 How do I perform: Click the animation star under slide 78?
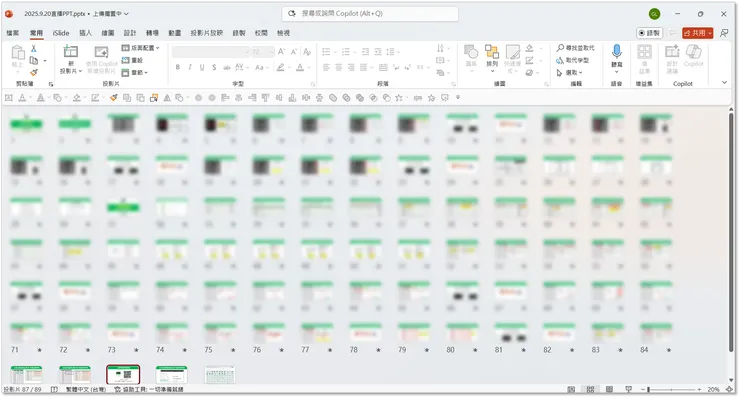pyautogui.click(x=378, y=350)
